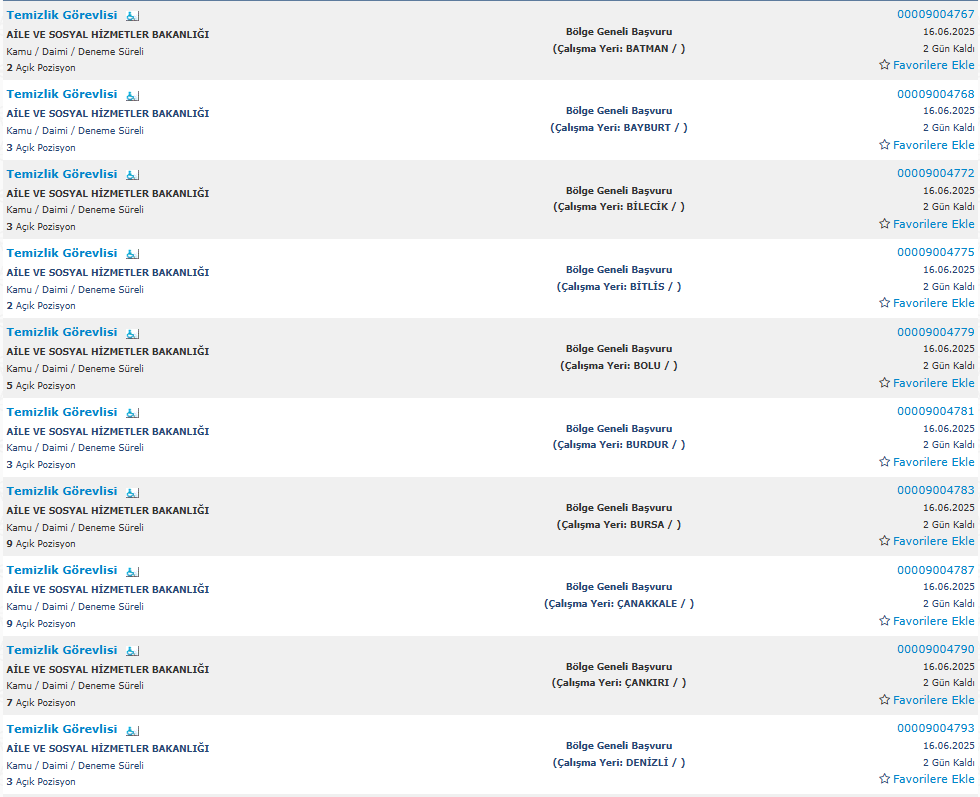Click the disability icon in the ÇANKIRI listing

click(x=132, y=651)
